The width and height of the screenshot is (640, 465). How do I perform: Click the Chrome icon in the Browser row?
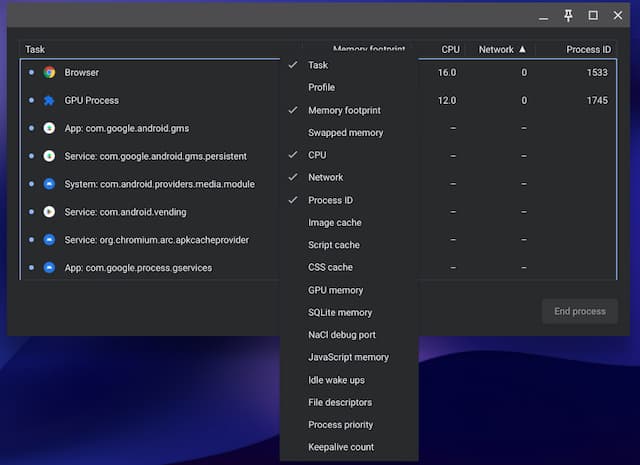click(x=49, y=73)
